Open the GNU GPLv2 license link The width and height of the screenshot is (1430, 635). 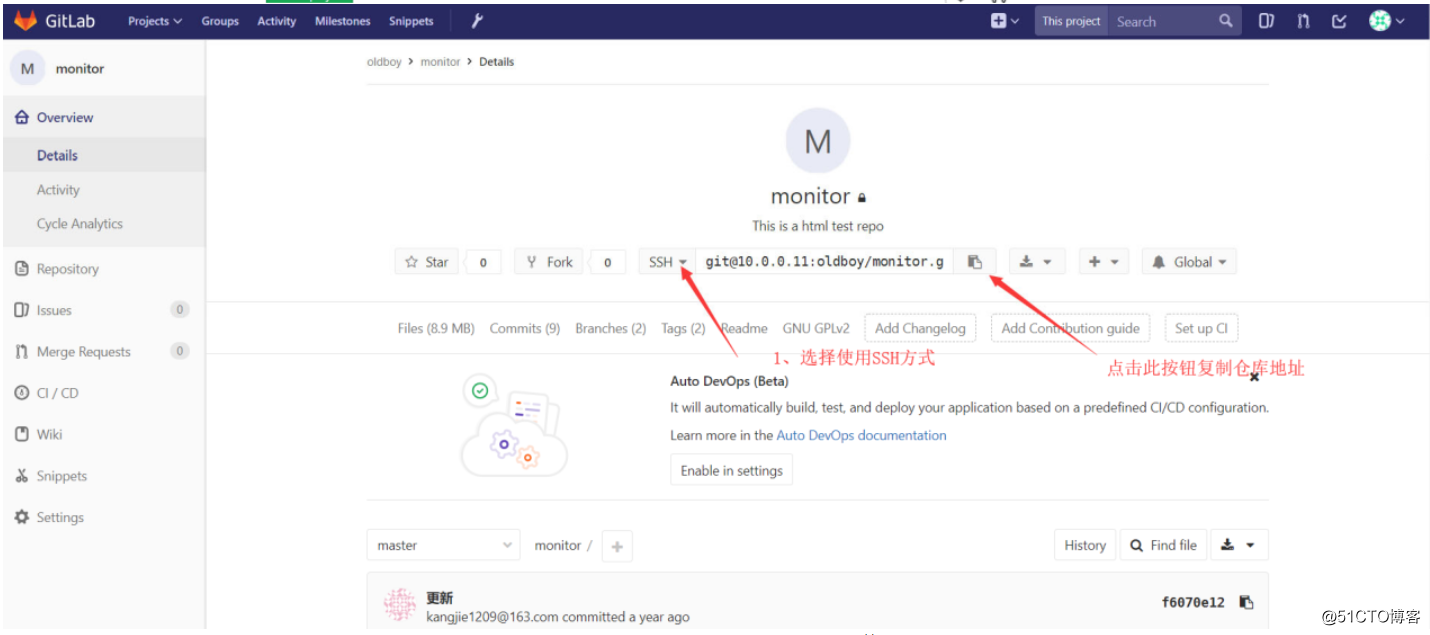[x=816, y=328]
